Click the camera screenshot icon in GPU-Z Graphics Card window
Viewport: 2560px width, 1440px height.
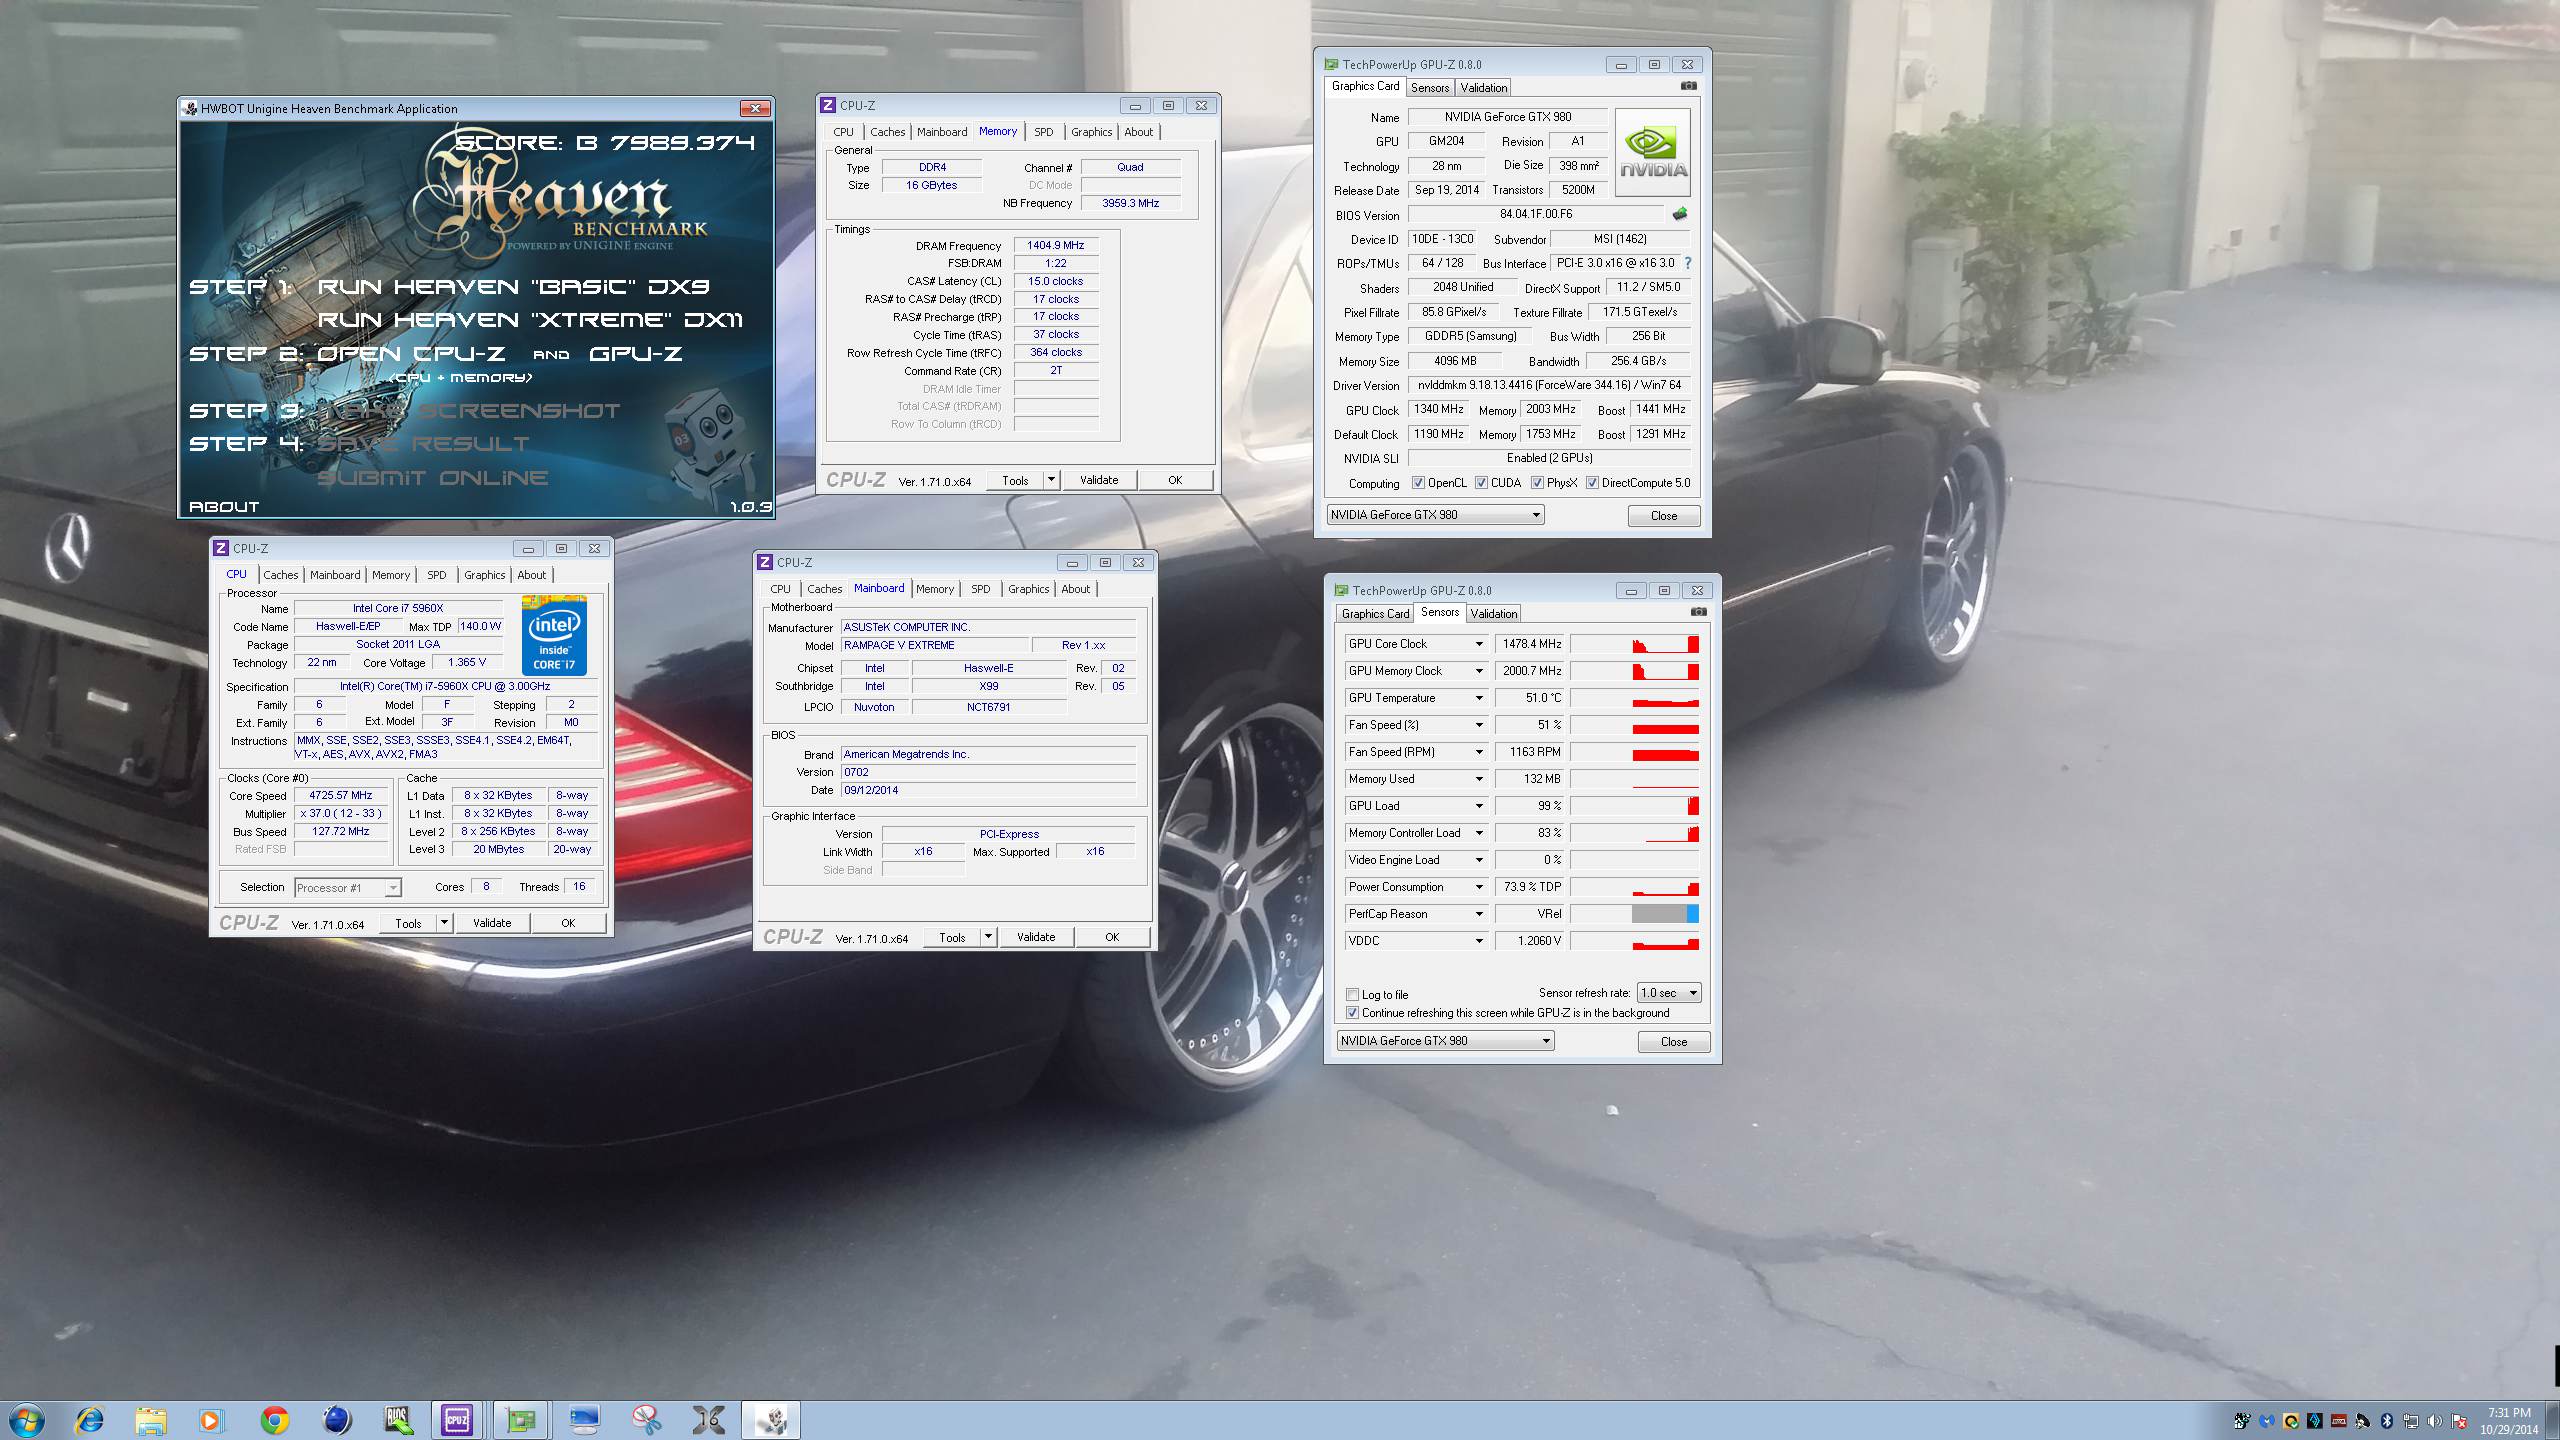[1688, 86]
